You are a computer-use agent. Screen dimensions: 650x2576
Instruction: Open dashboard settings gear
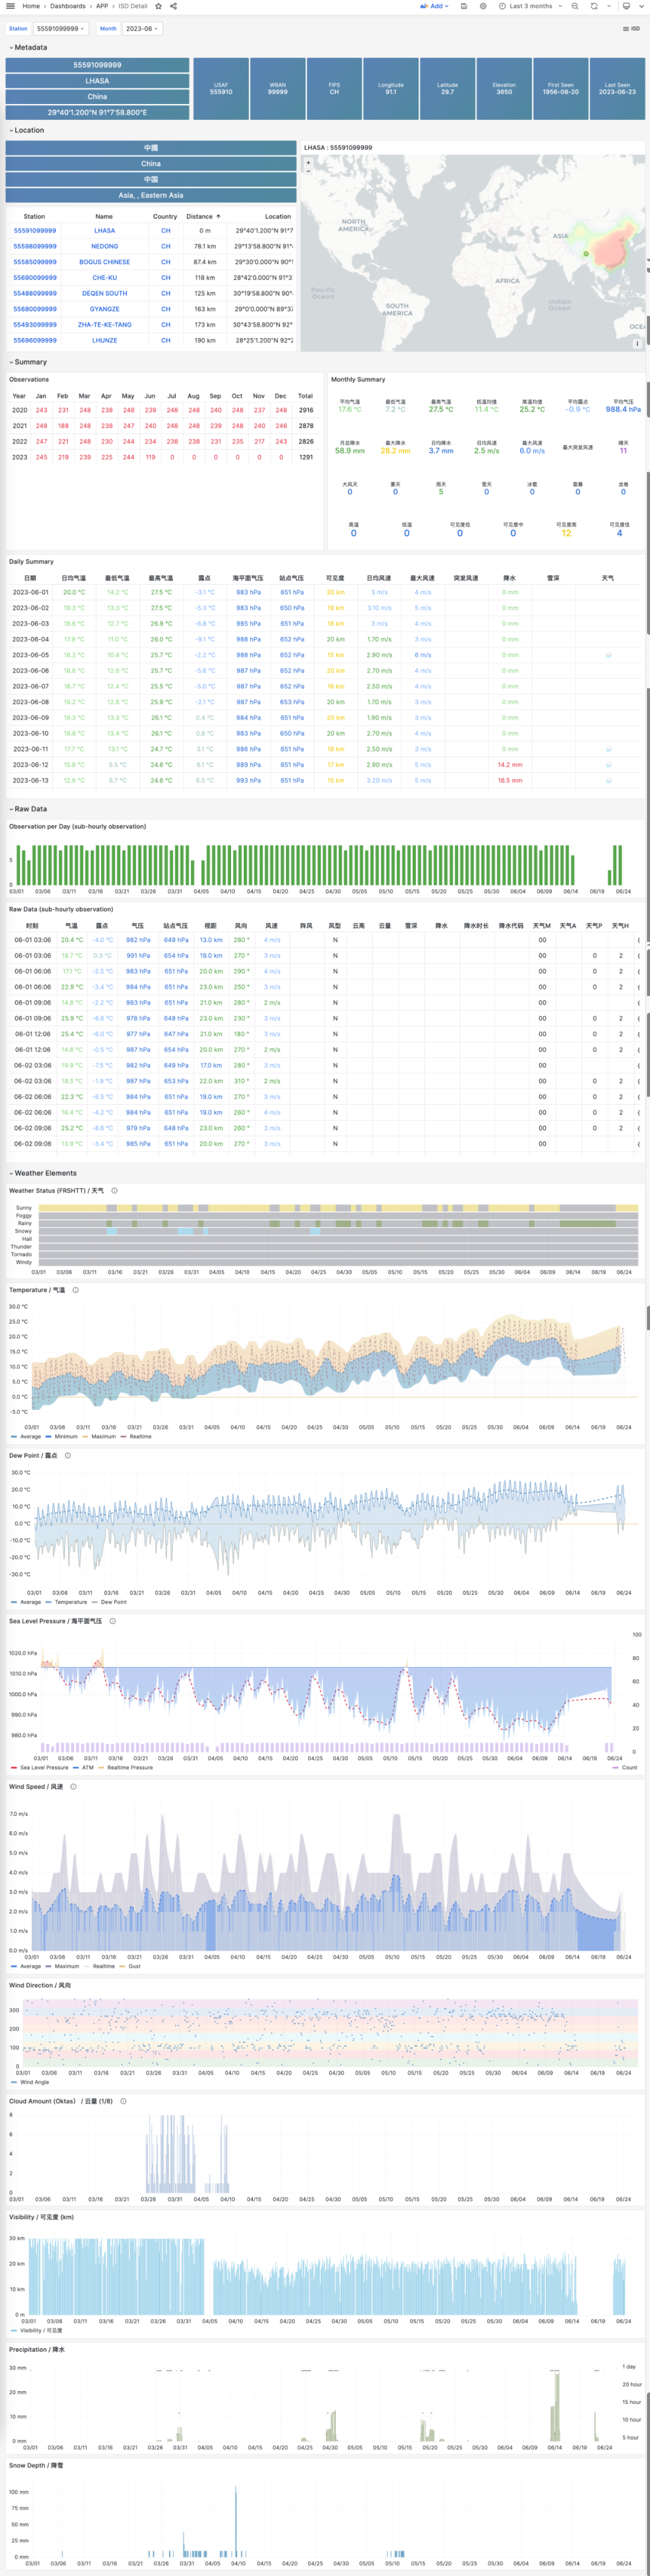pos(483,6)
